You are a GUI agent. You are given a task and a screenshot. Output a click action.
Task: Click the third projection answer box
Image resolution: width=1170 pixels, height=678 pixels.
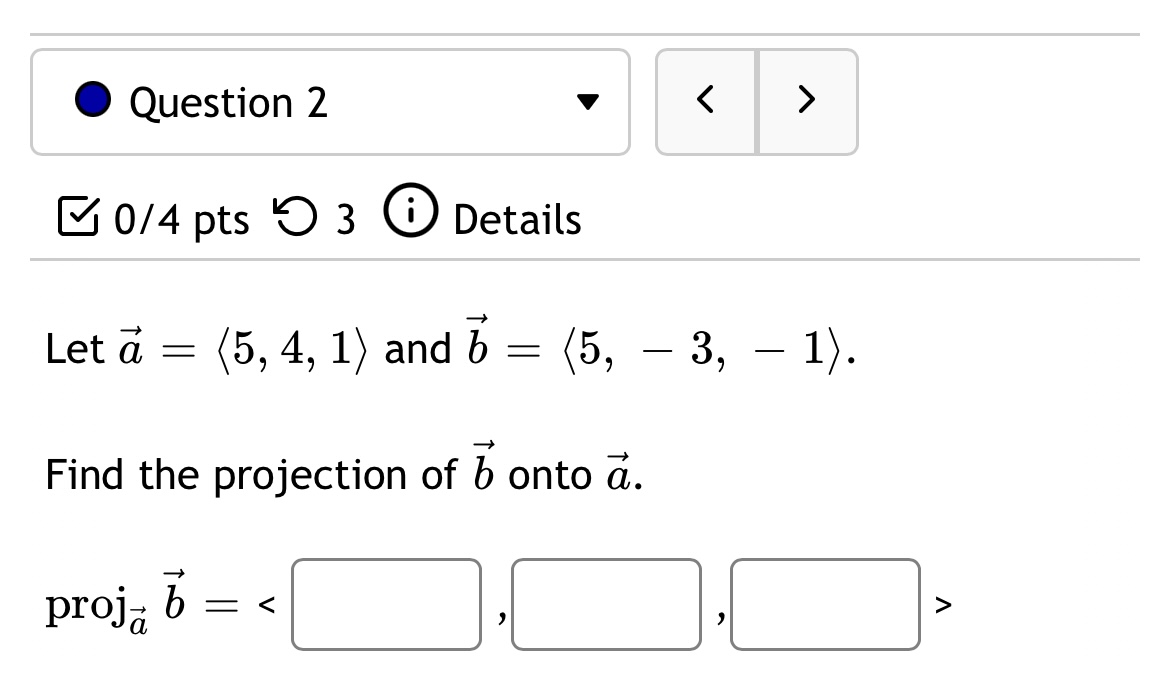tap(826, 604)
